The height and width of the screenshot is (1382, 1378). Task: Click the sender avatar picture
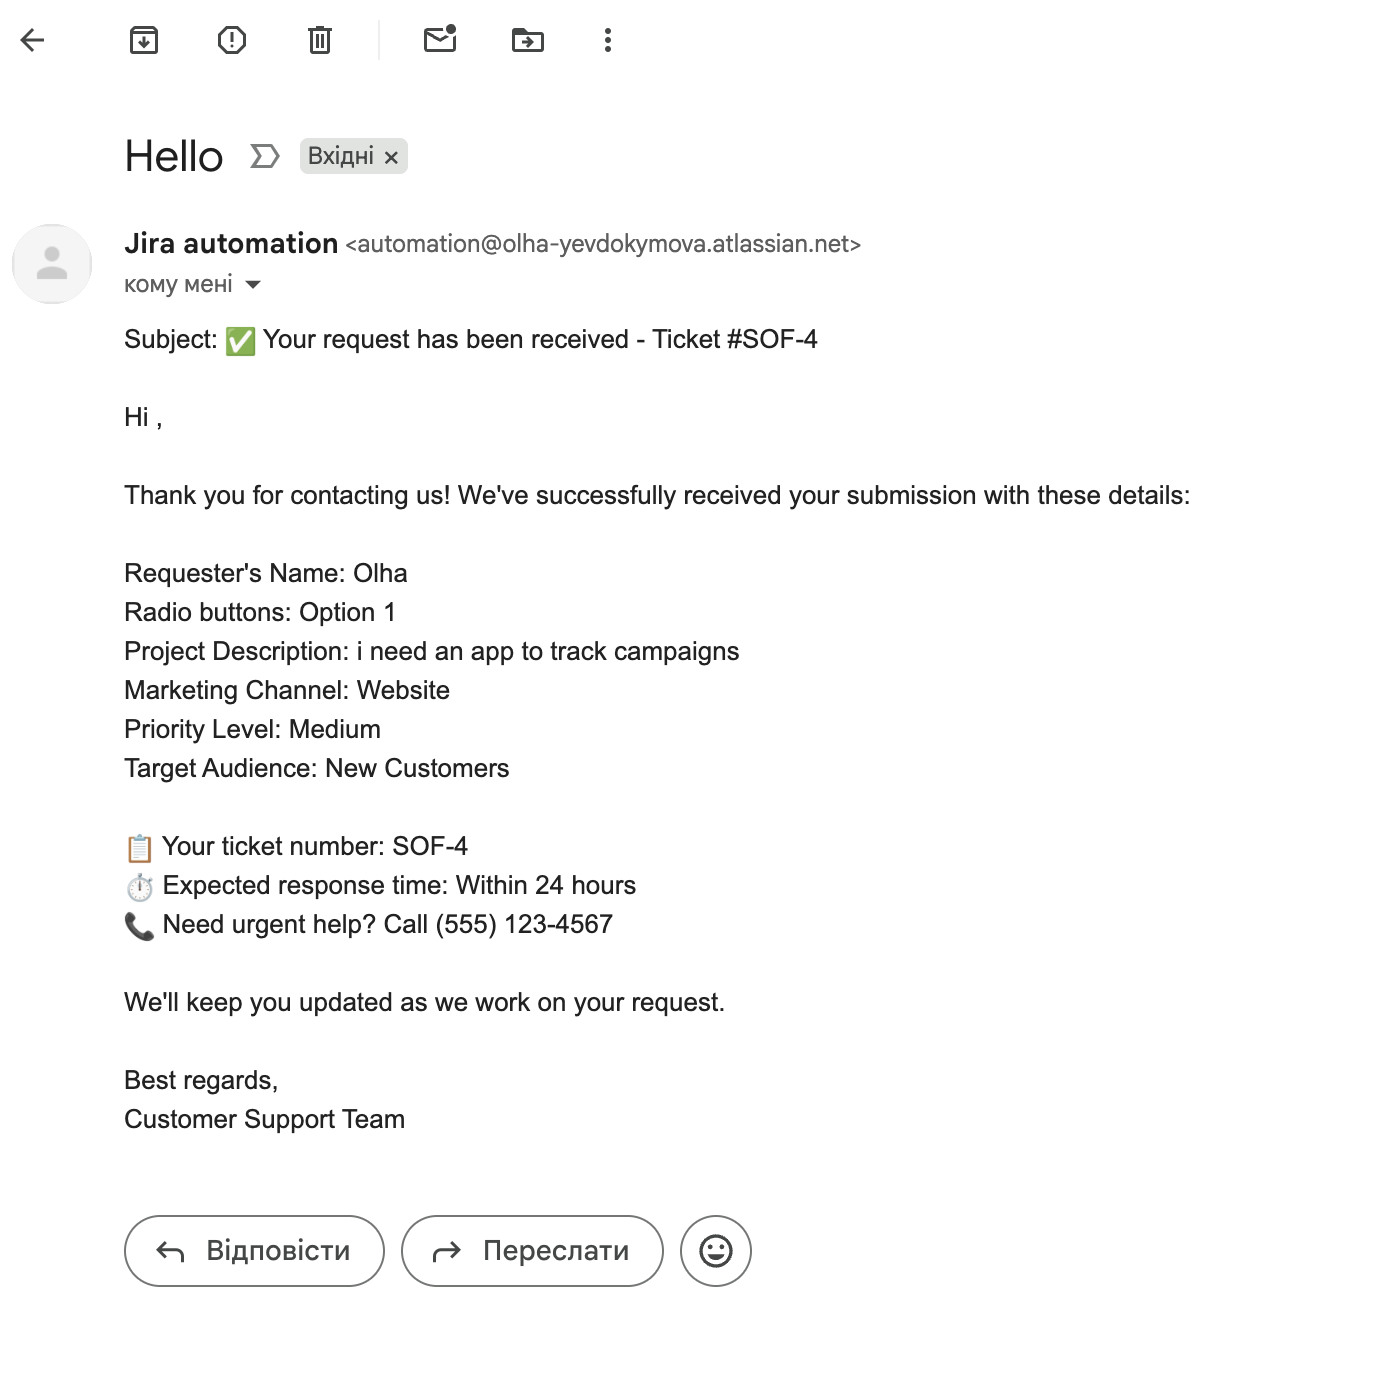pos(52,264)
